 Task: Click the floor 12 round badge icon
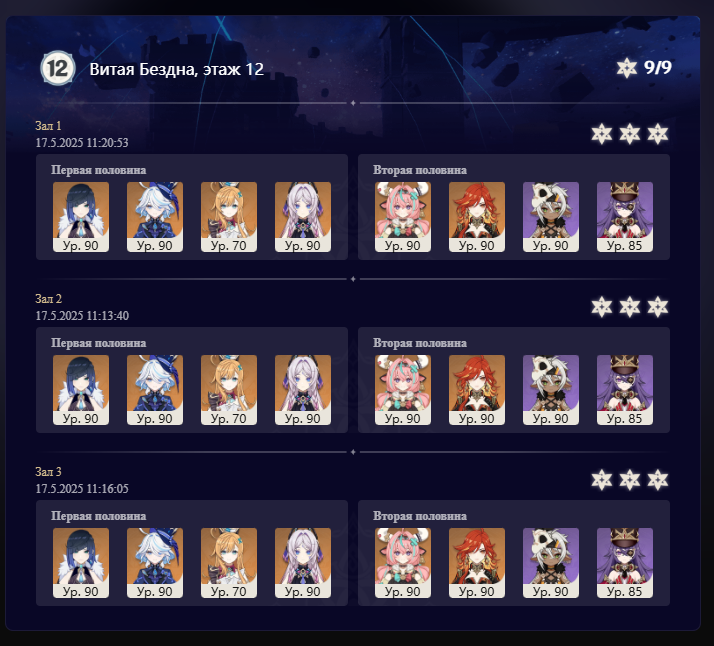57,68
